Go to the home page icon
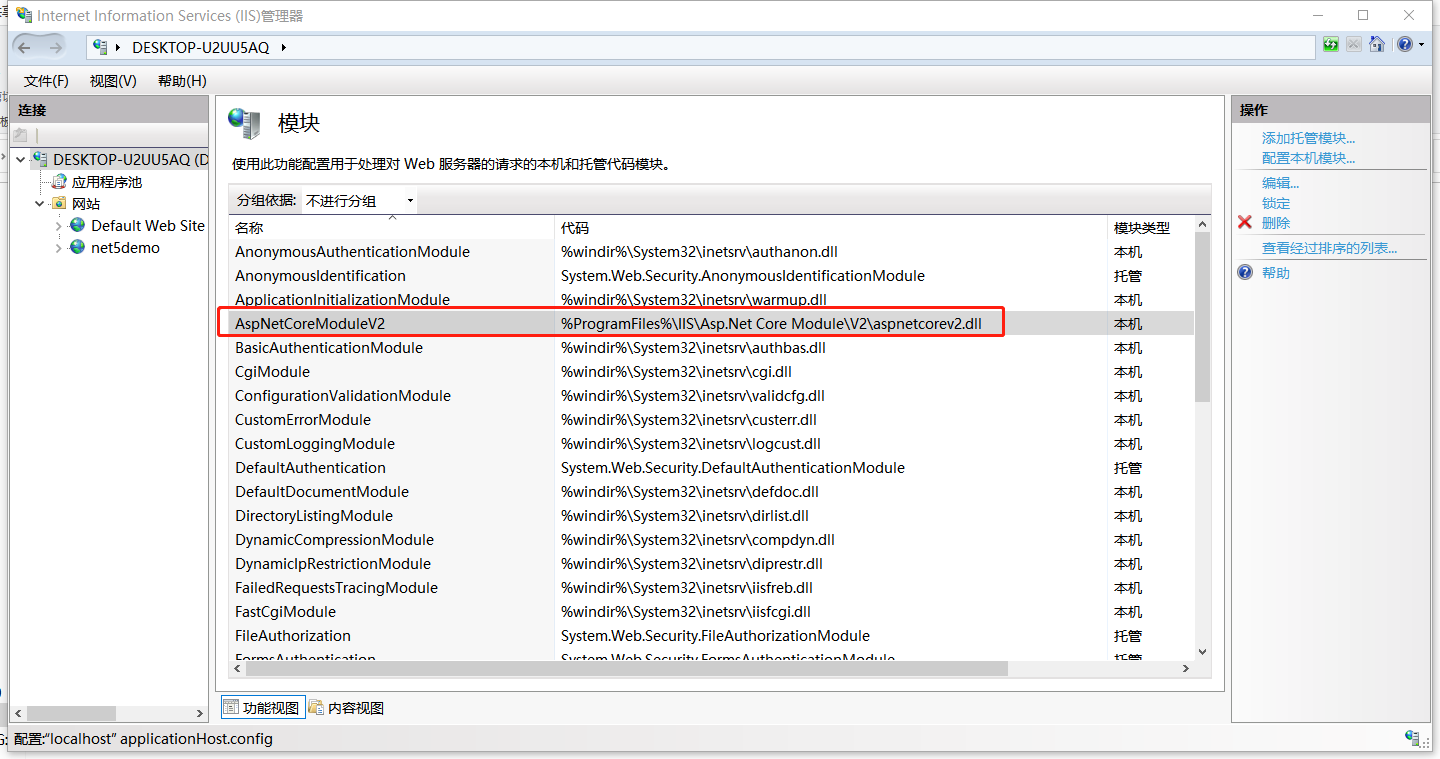Image resolution: width=1440 pixels, height=759 pixels. [x=1377, y=45]
